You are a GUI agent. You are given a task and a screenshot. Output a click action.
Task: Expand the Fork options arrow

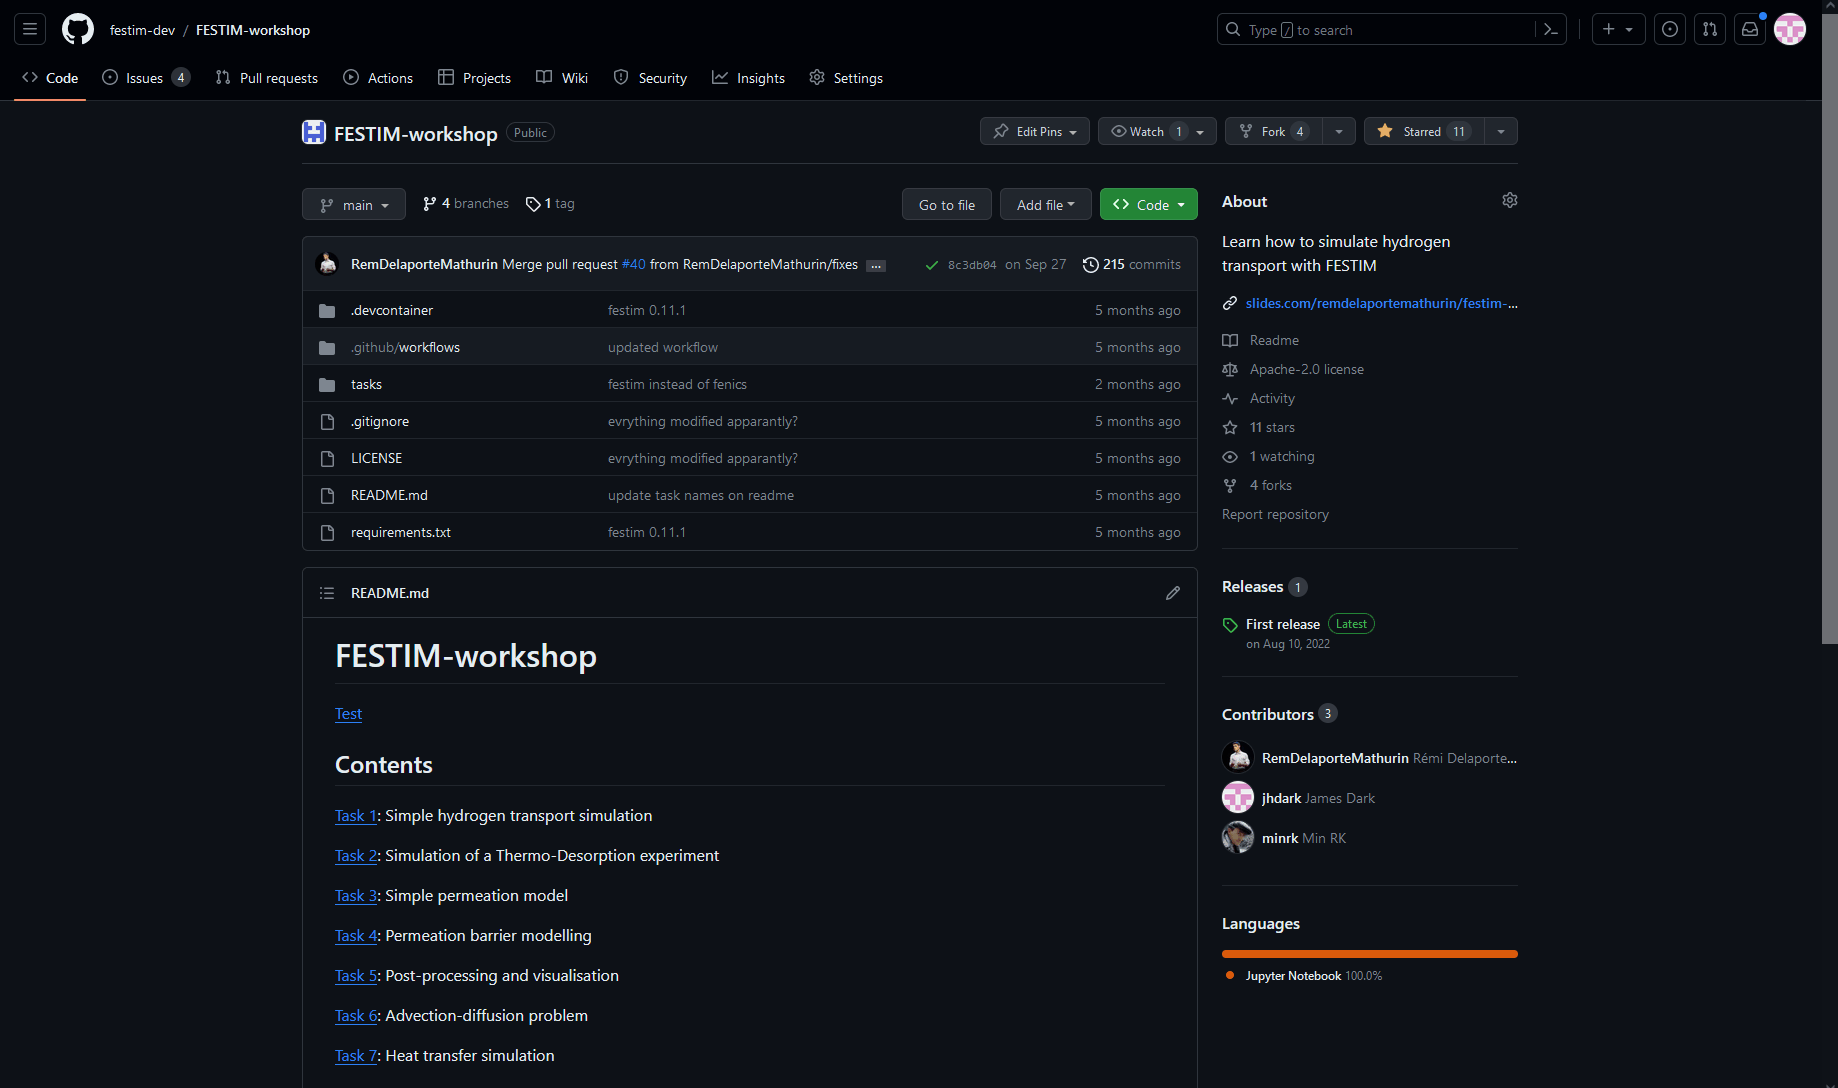click(1339, 131)
